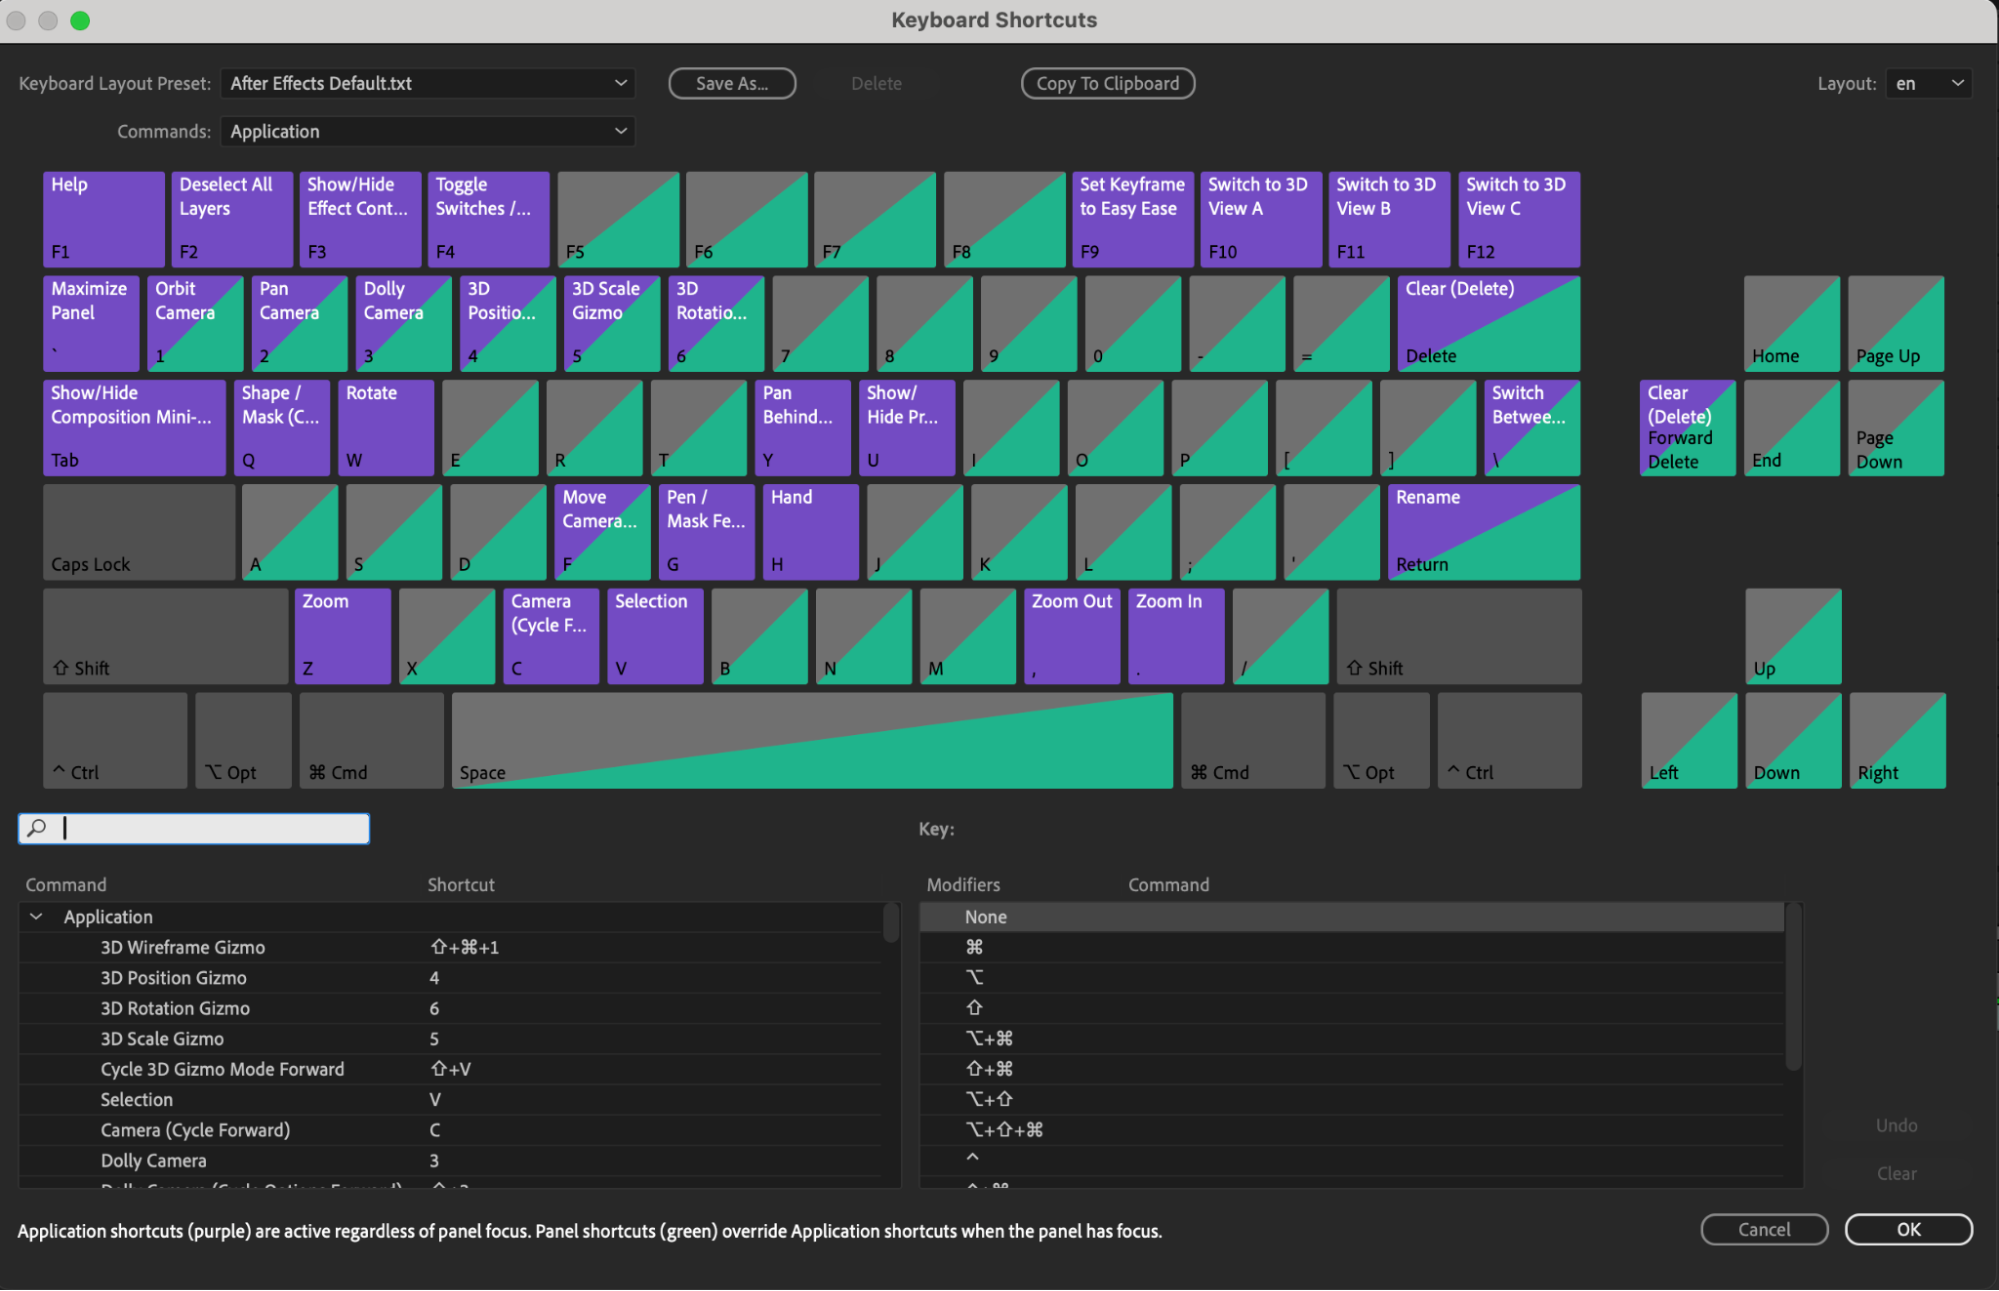Collapse the Application command group
The height and width of the screenshot is (1291, 1999).
pyautogui.click(x=37, y=916)
